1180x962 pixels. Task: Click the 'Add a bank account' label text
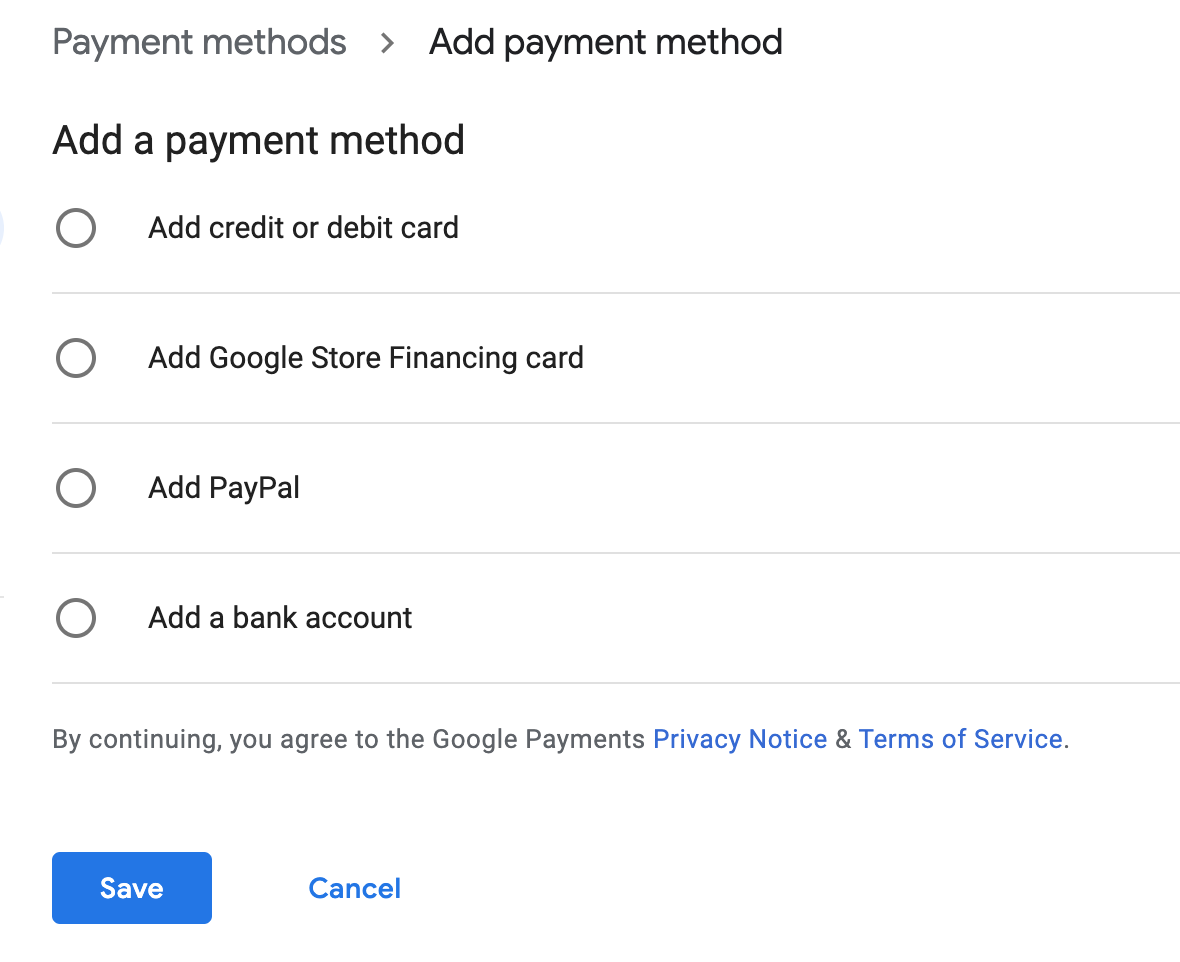pyautogui.click(x=280, y=618)
